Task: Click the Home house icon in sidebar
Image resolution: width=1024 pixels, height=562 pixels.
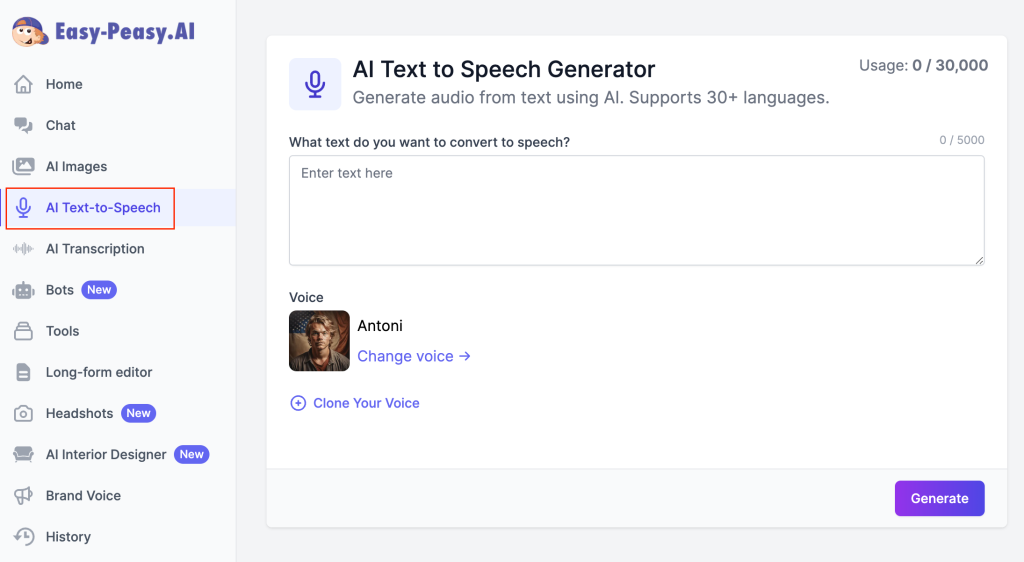Action: coord(23,85)
